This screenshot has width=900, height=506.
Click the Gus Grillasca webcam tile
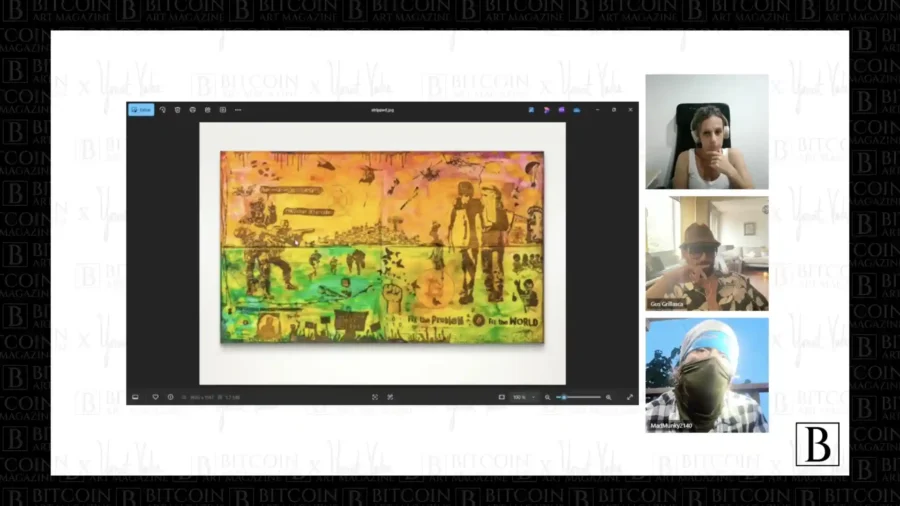pyautogui.click(x=707, y=254)
